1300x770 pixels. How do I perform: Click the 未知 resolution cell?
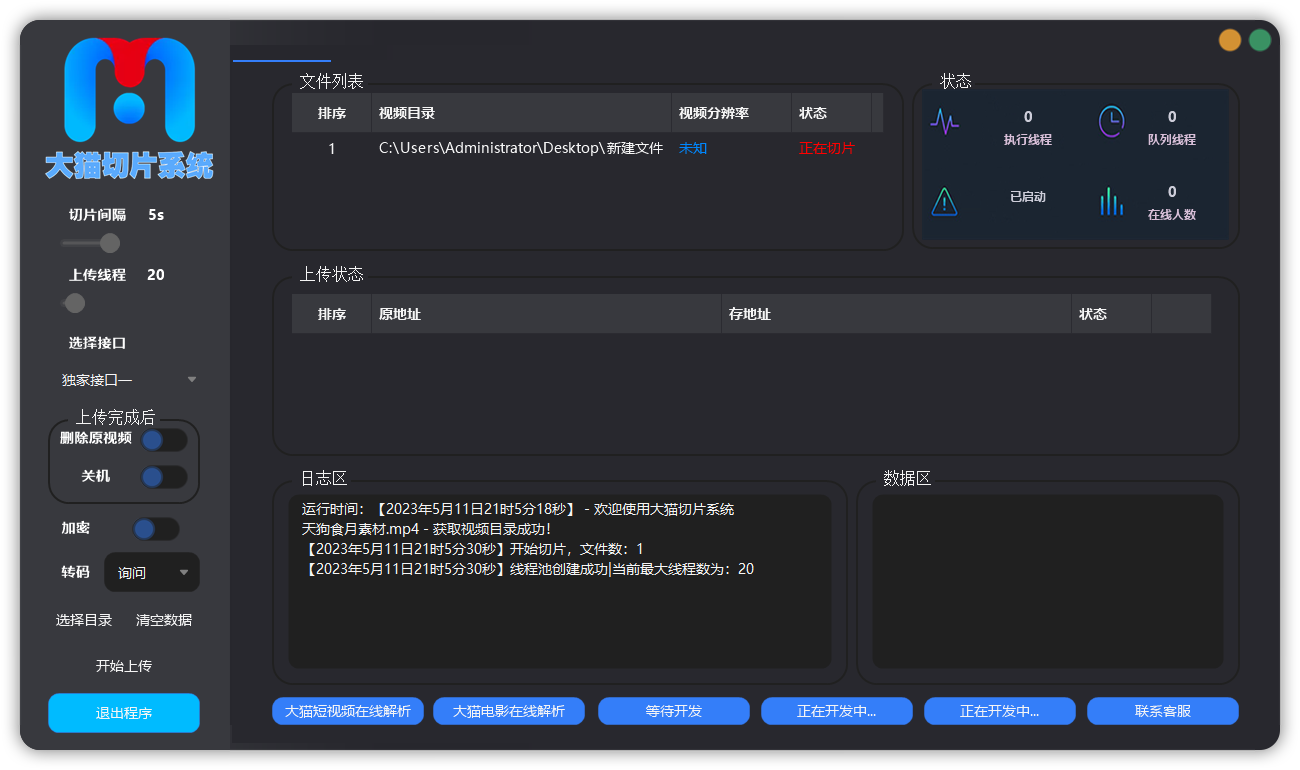[693, 148]
